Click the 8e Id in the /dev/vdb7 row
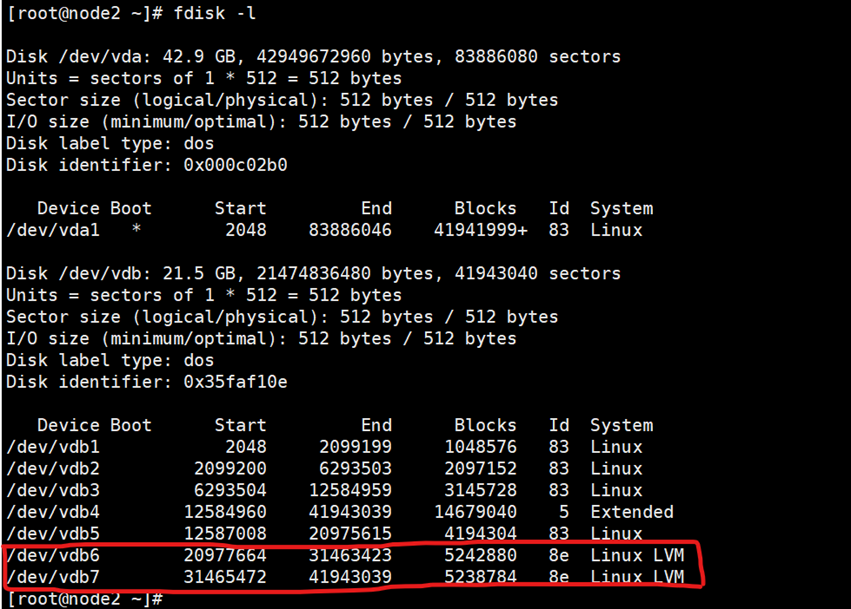This screenshot has width=851, height=609. pos(559,577)
